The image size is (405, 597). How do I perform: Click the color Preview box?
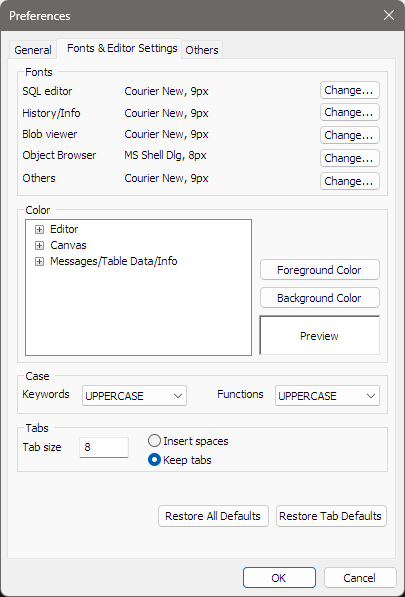click(x=319, y=335)
